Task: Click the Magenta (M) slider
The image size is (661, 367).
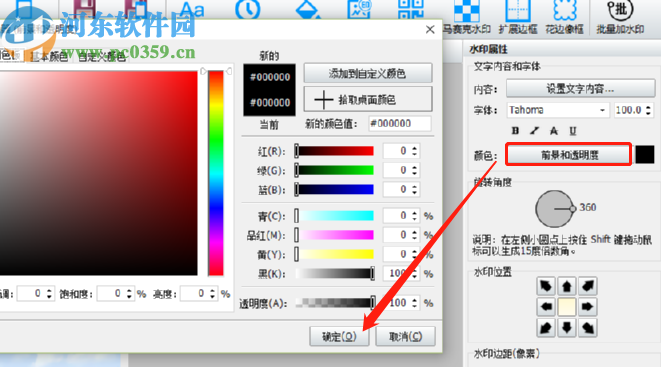Action: click(x=335, y=235)
